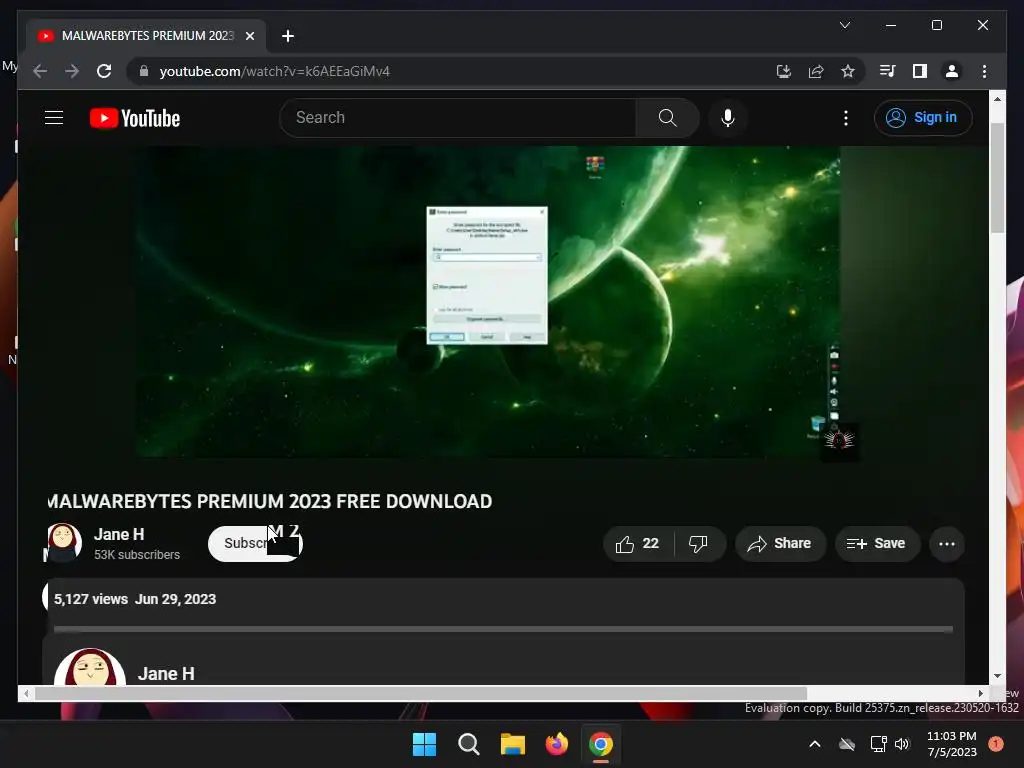Dislike this video

(x=699, y=543)
